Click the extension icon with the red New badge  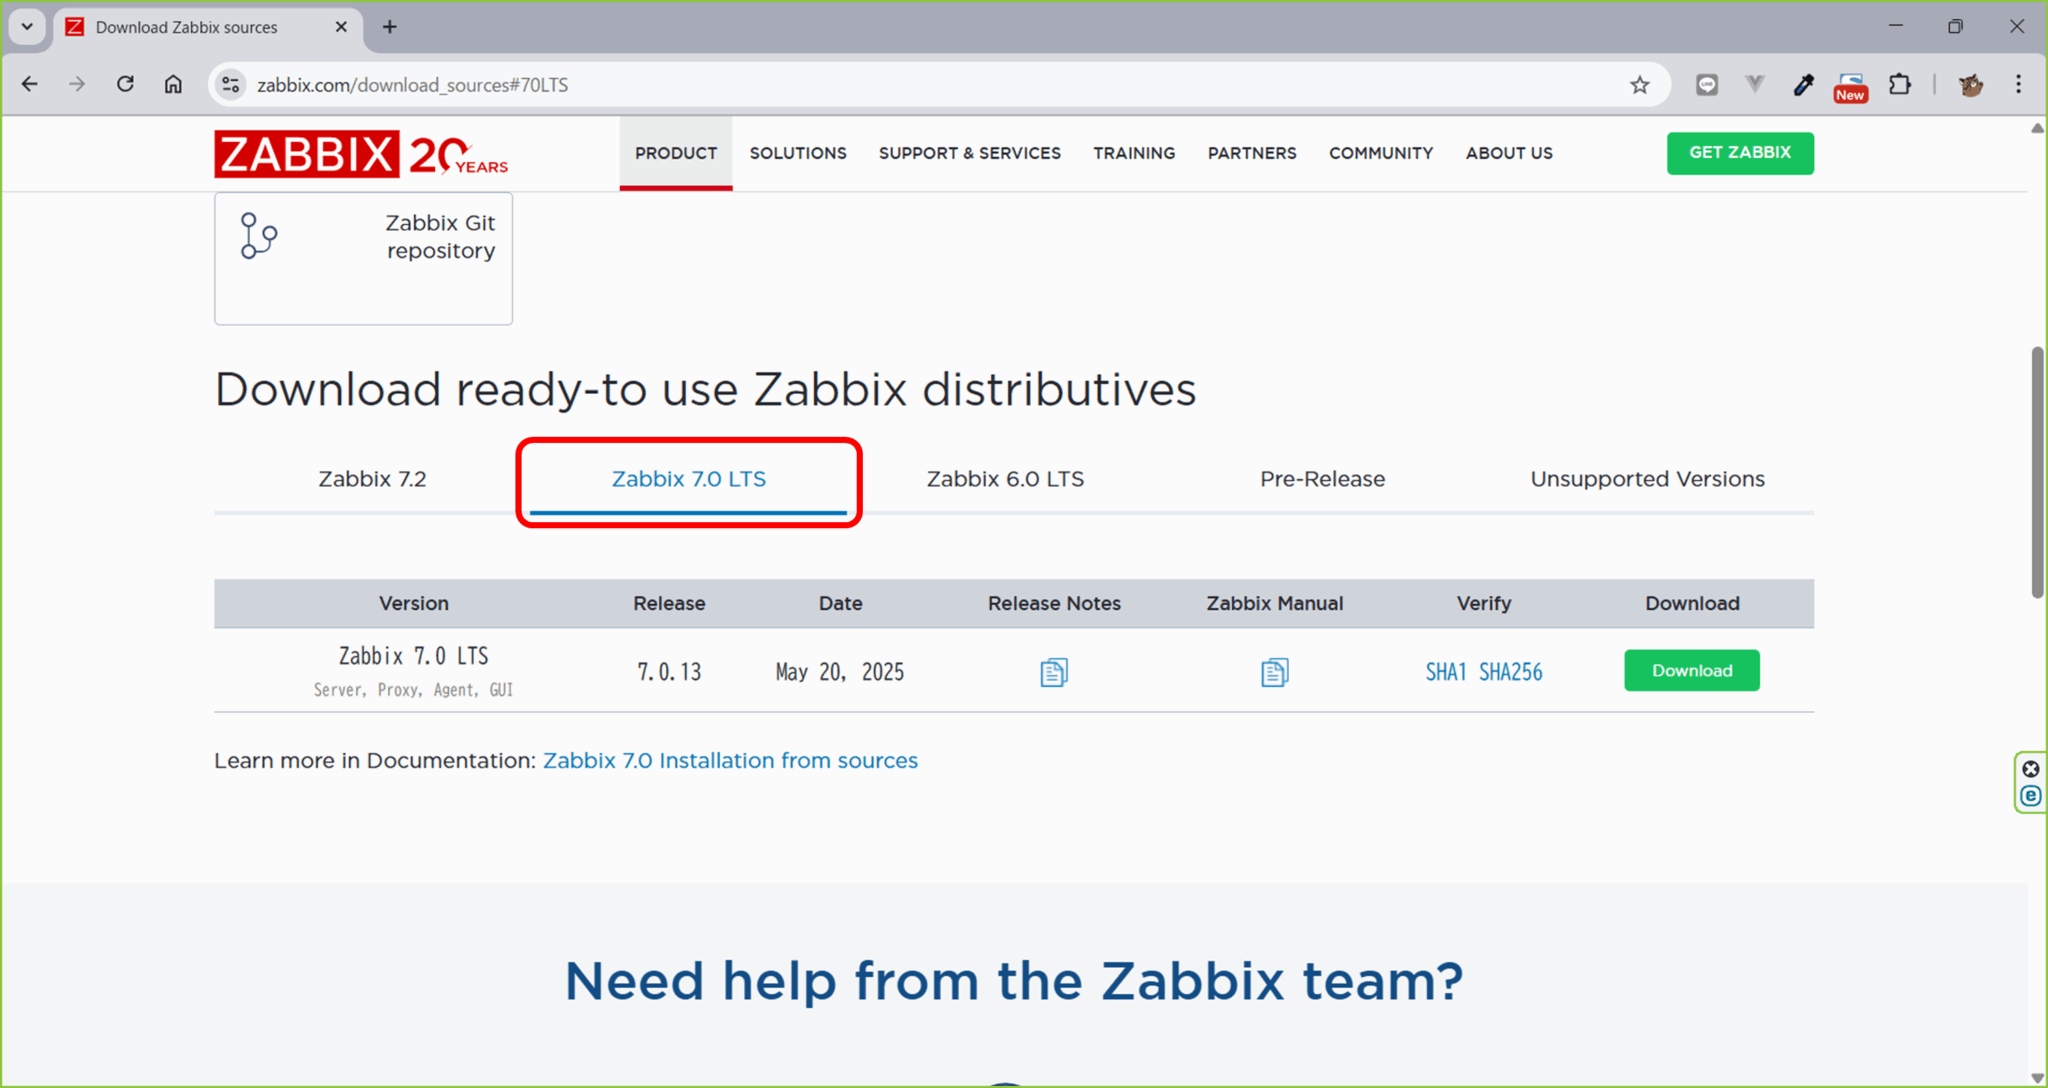[x=1851, y=84]
